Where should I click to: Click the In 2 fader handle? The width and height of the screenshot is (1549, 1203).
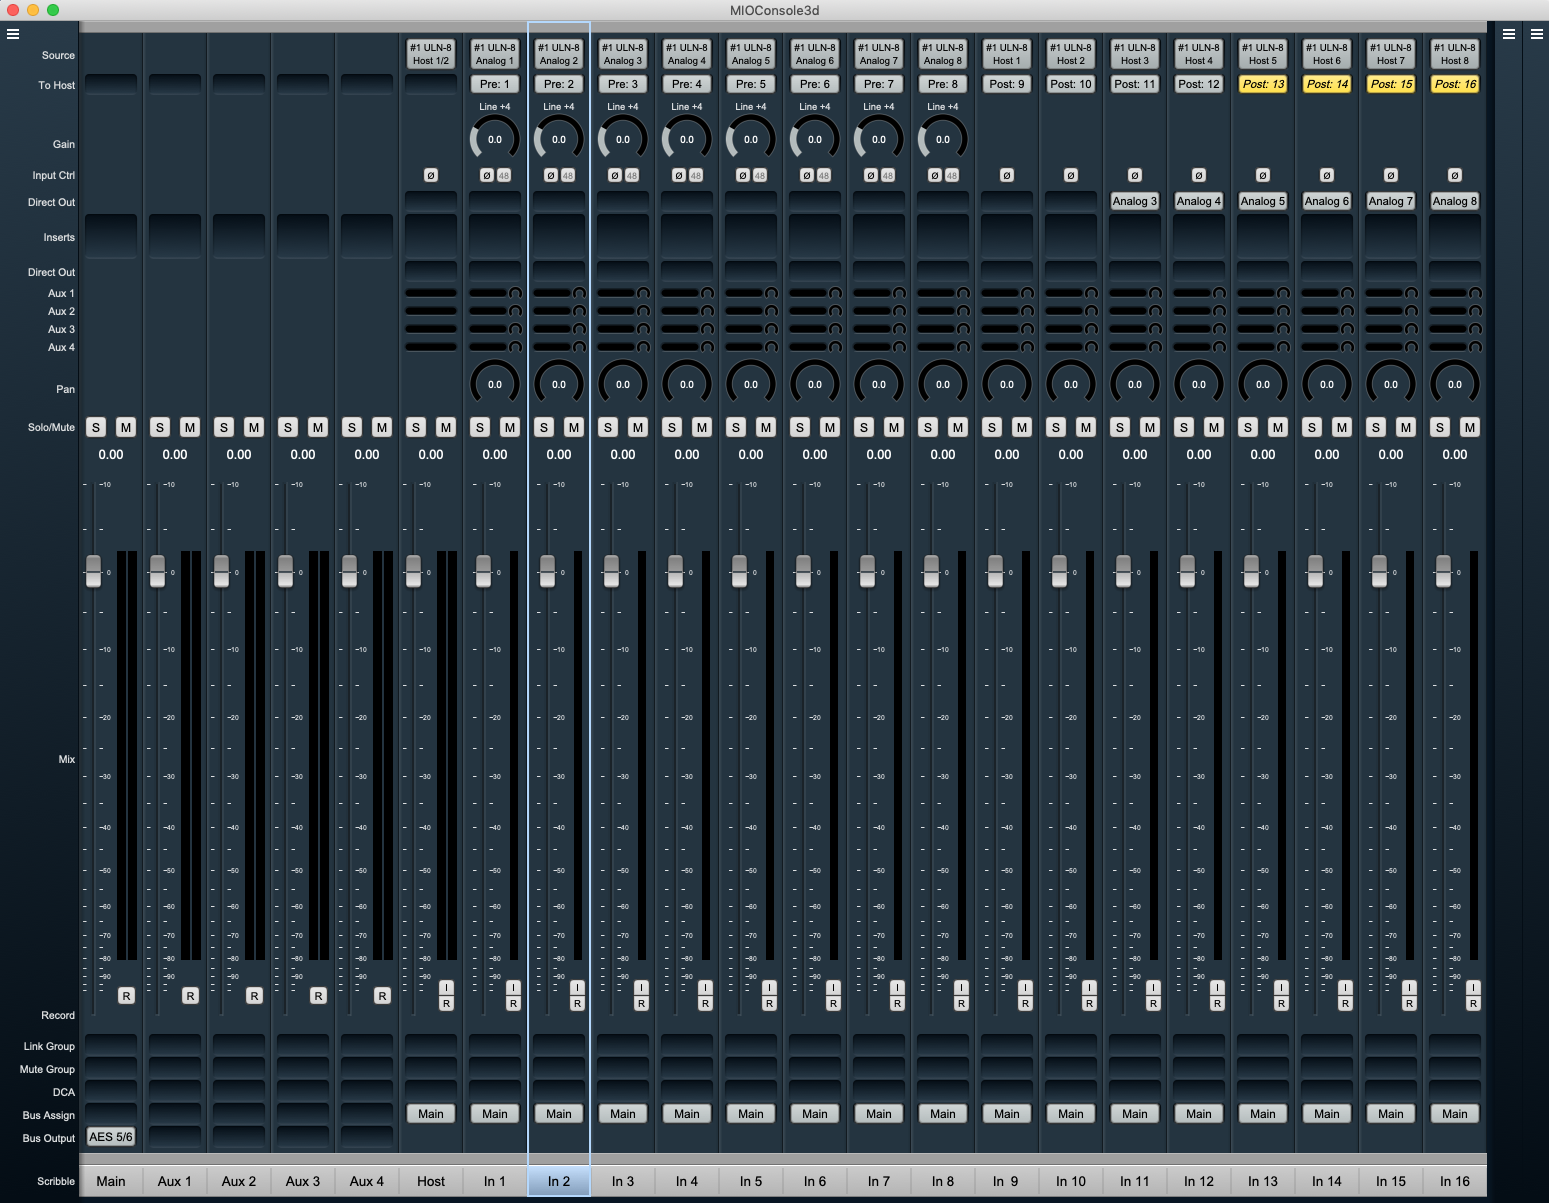[x=547, y=572]
